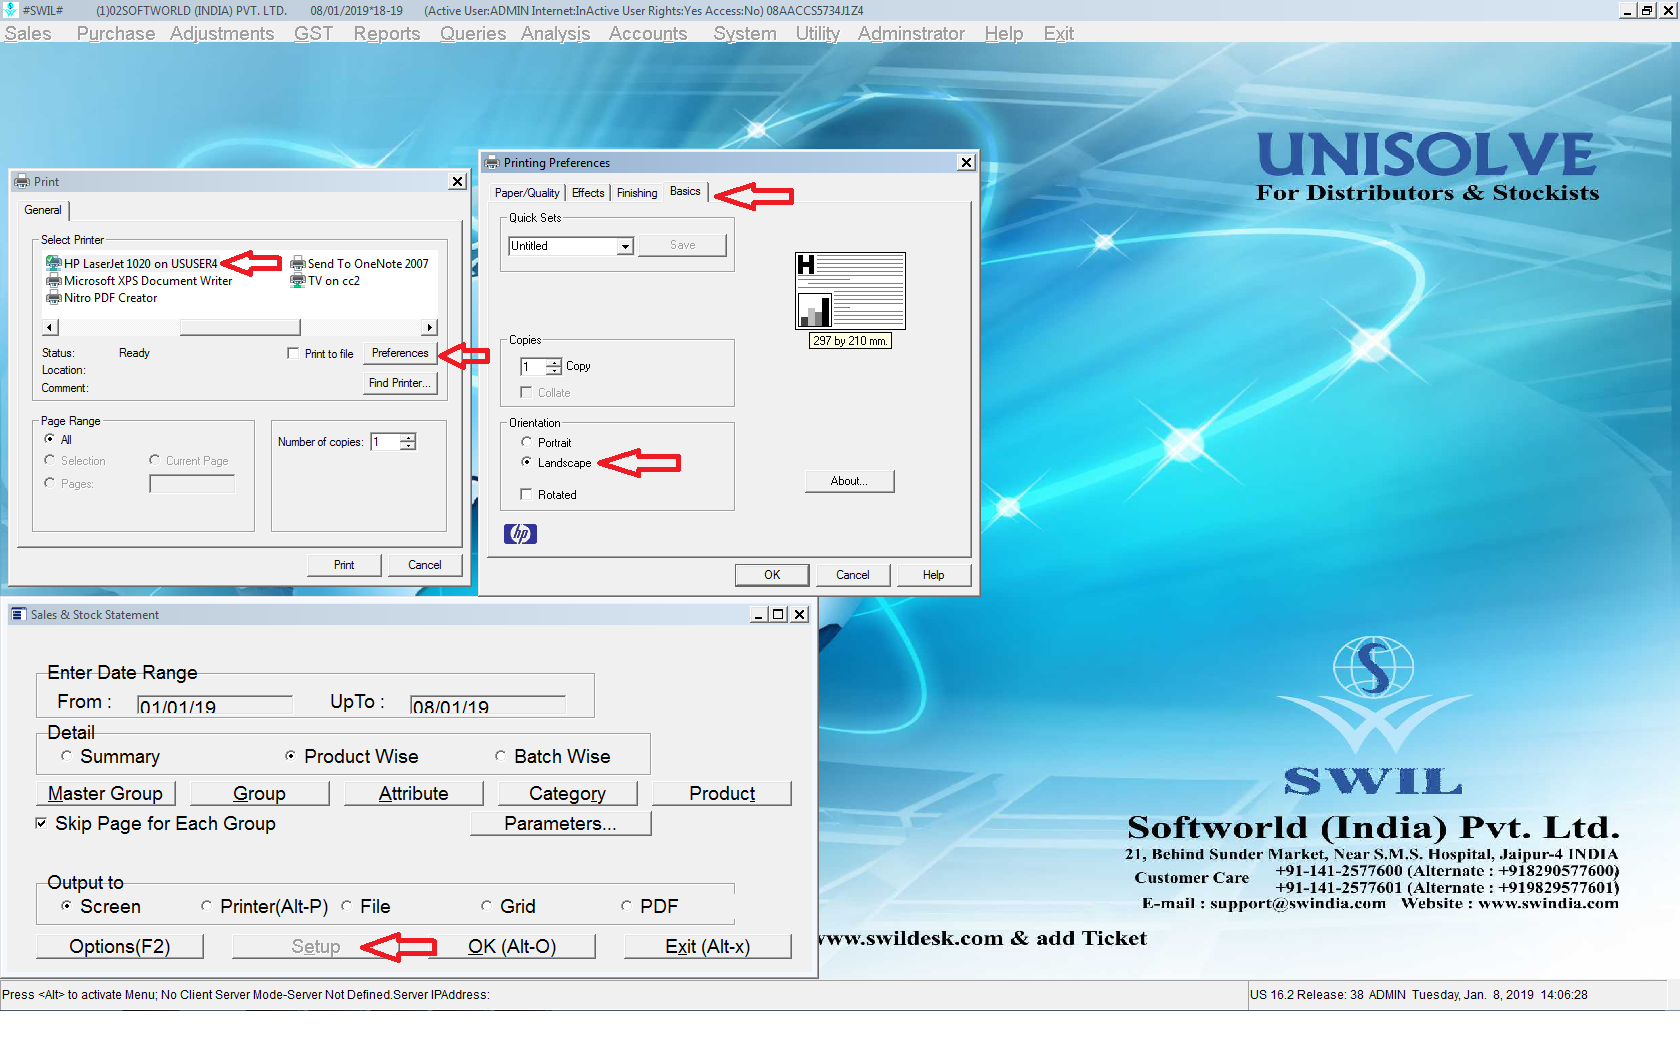Click the From date field
This screenshot has height=1050, width=1680.
pyautogui.click(x=214, y=705)
